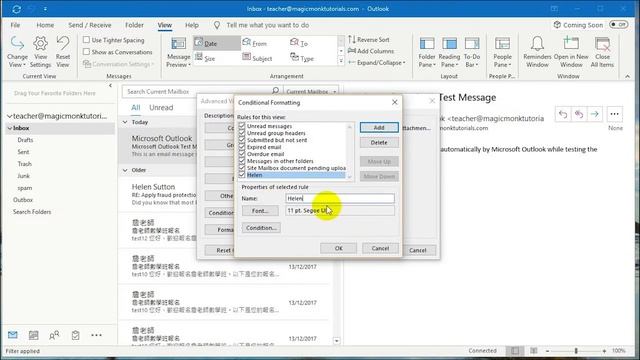This screenshot has width=640, height=360.
Task: Open the People icon in navigation bar
Action: coord(54,335)
